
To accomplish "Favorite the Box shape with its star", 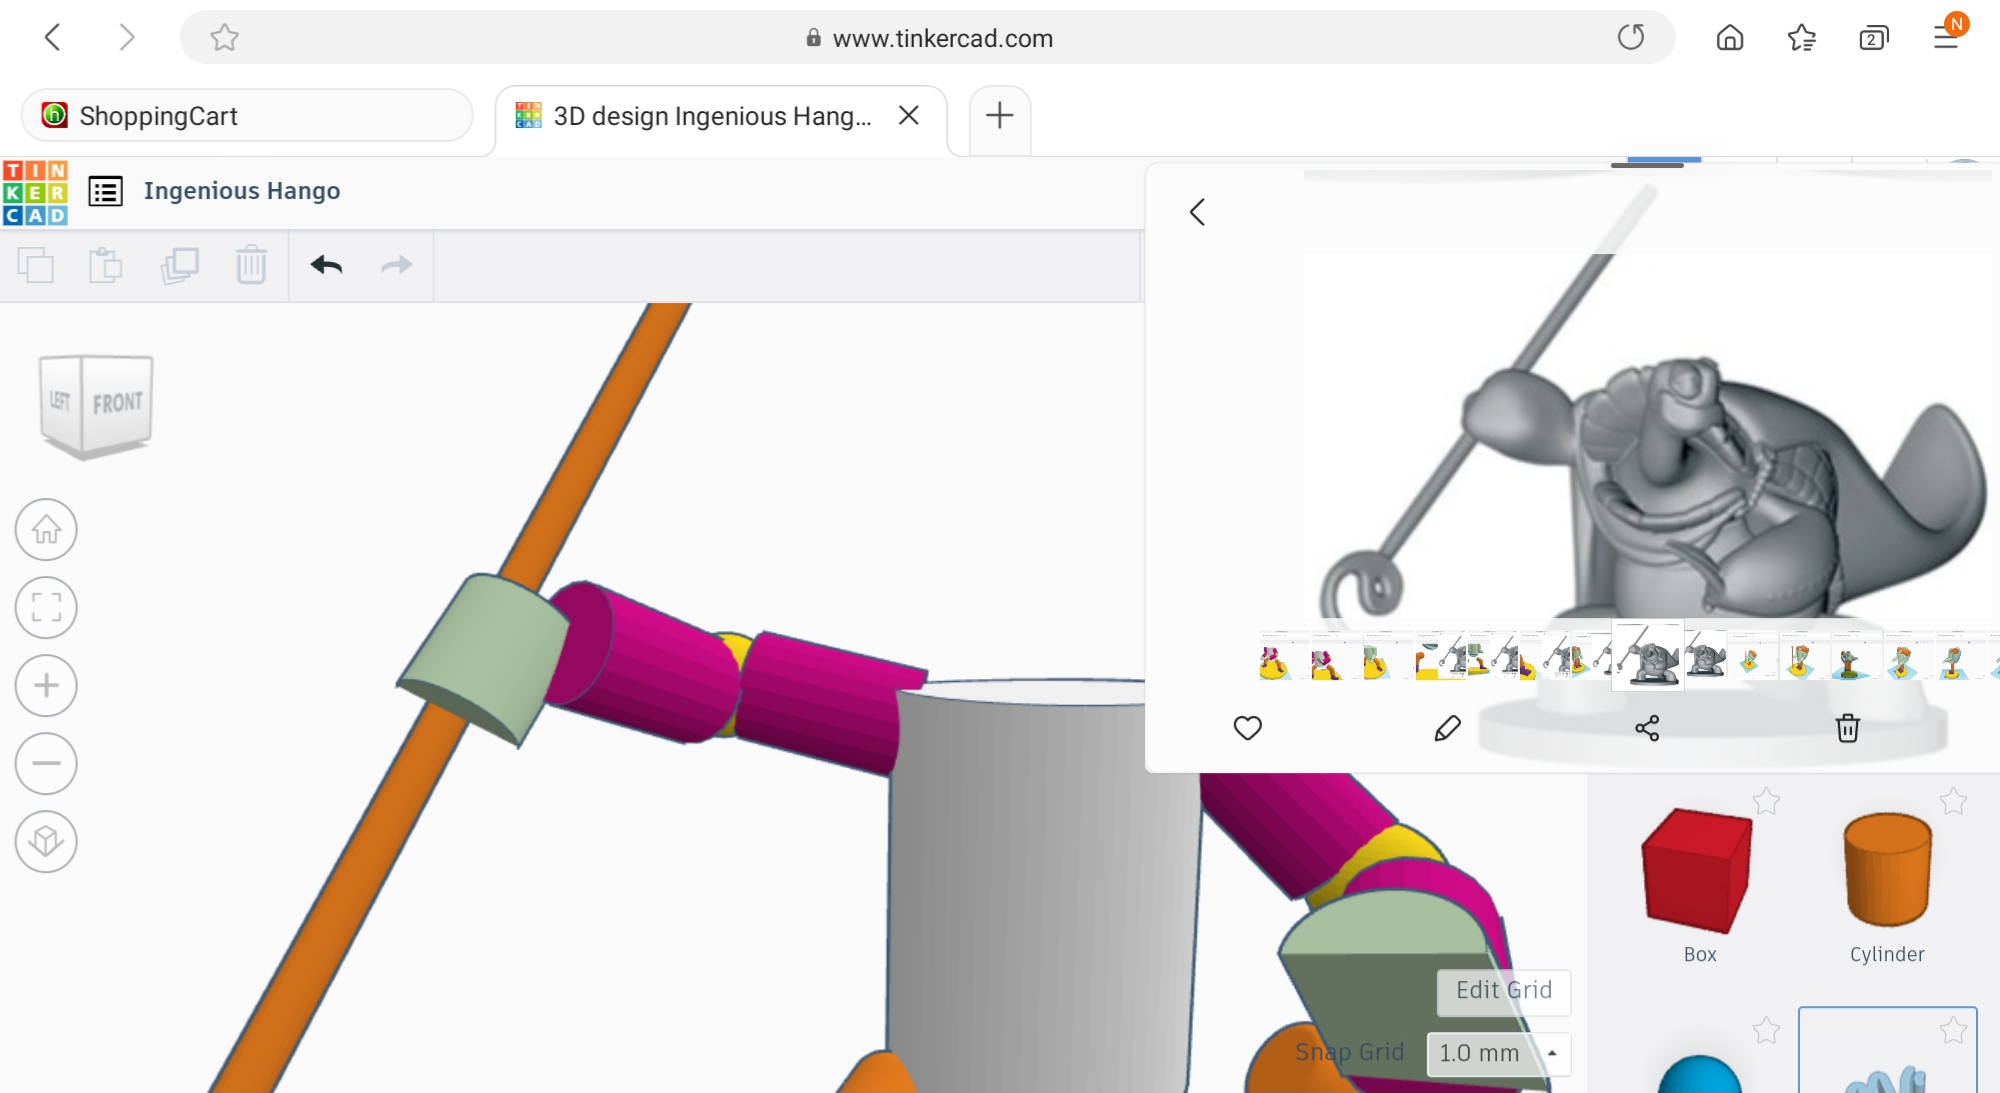I will coord(1766,801).
